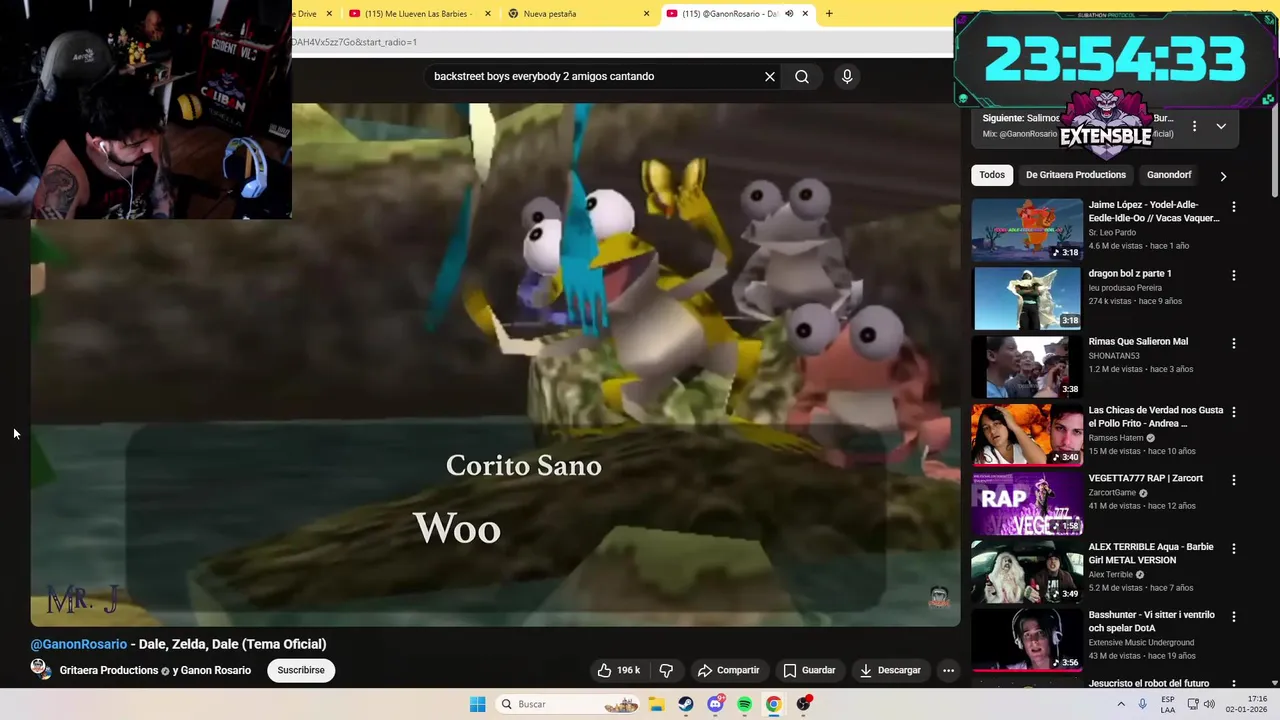The width and height of the screenshot is (1280, 720).
Task: Open the Gritaera Productions channel link
Action: [x=109, y=670]
